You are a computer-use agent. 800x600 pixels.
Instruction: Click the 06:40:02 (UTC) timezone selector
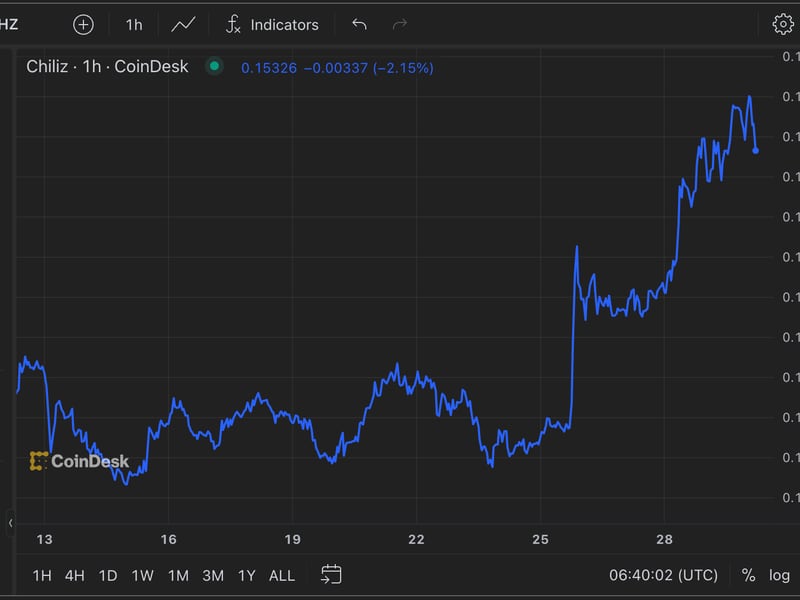(x=663, y=575)
